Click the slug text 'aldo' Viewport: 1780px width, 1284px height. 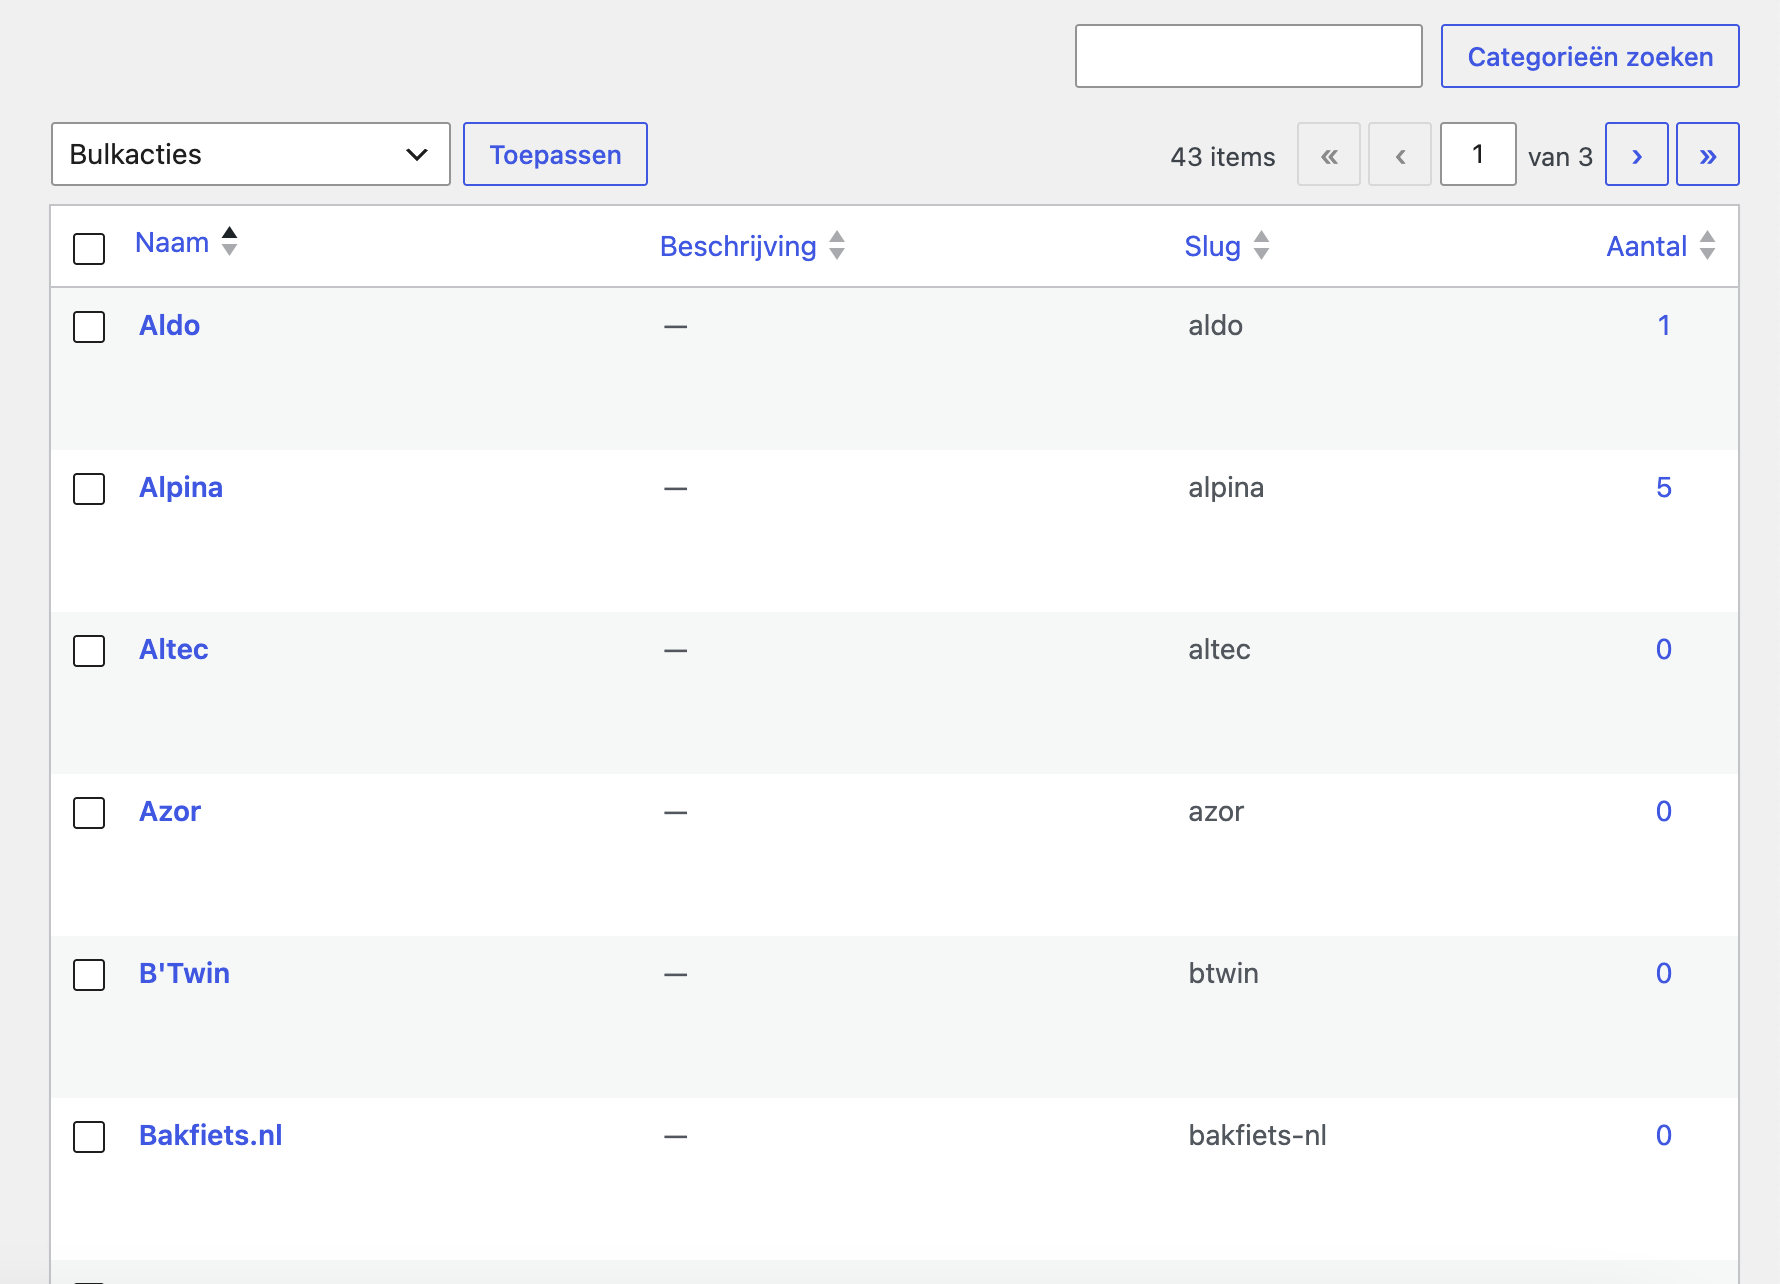click(x=1215, y=325)
